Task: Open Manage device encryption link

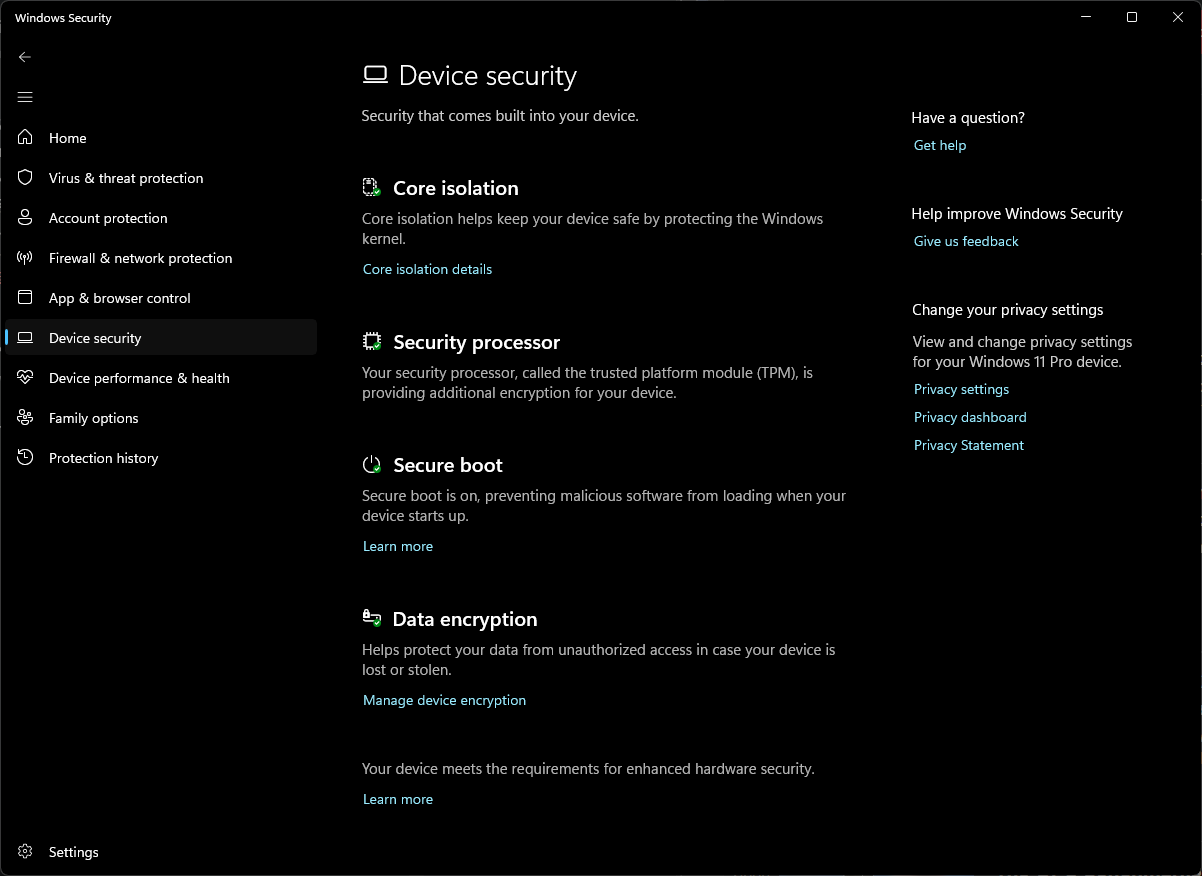Action: tap(444, 700)
